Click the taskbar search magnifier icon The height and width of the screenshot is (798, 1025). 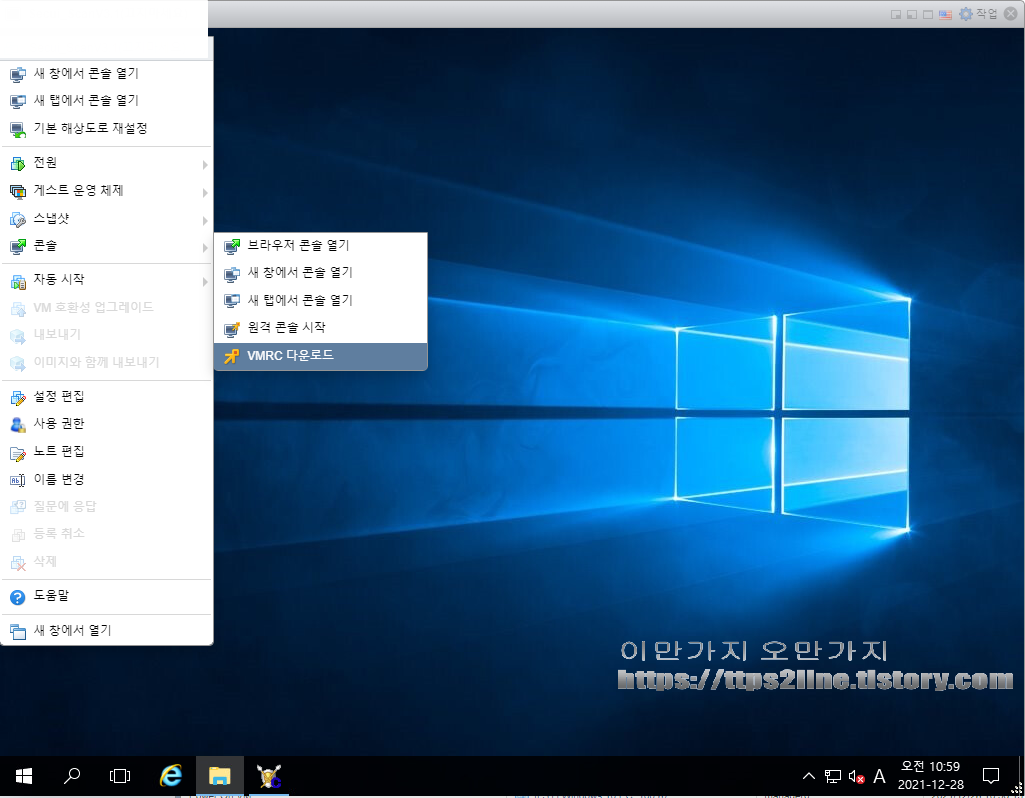tap(72, 776)
